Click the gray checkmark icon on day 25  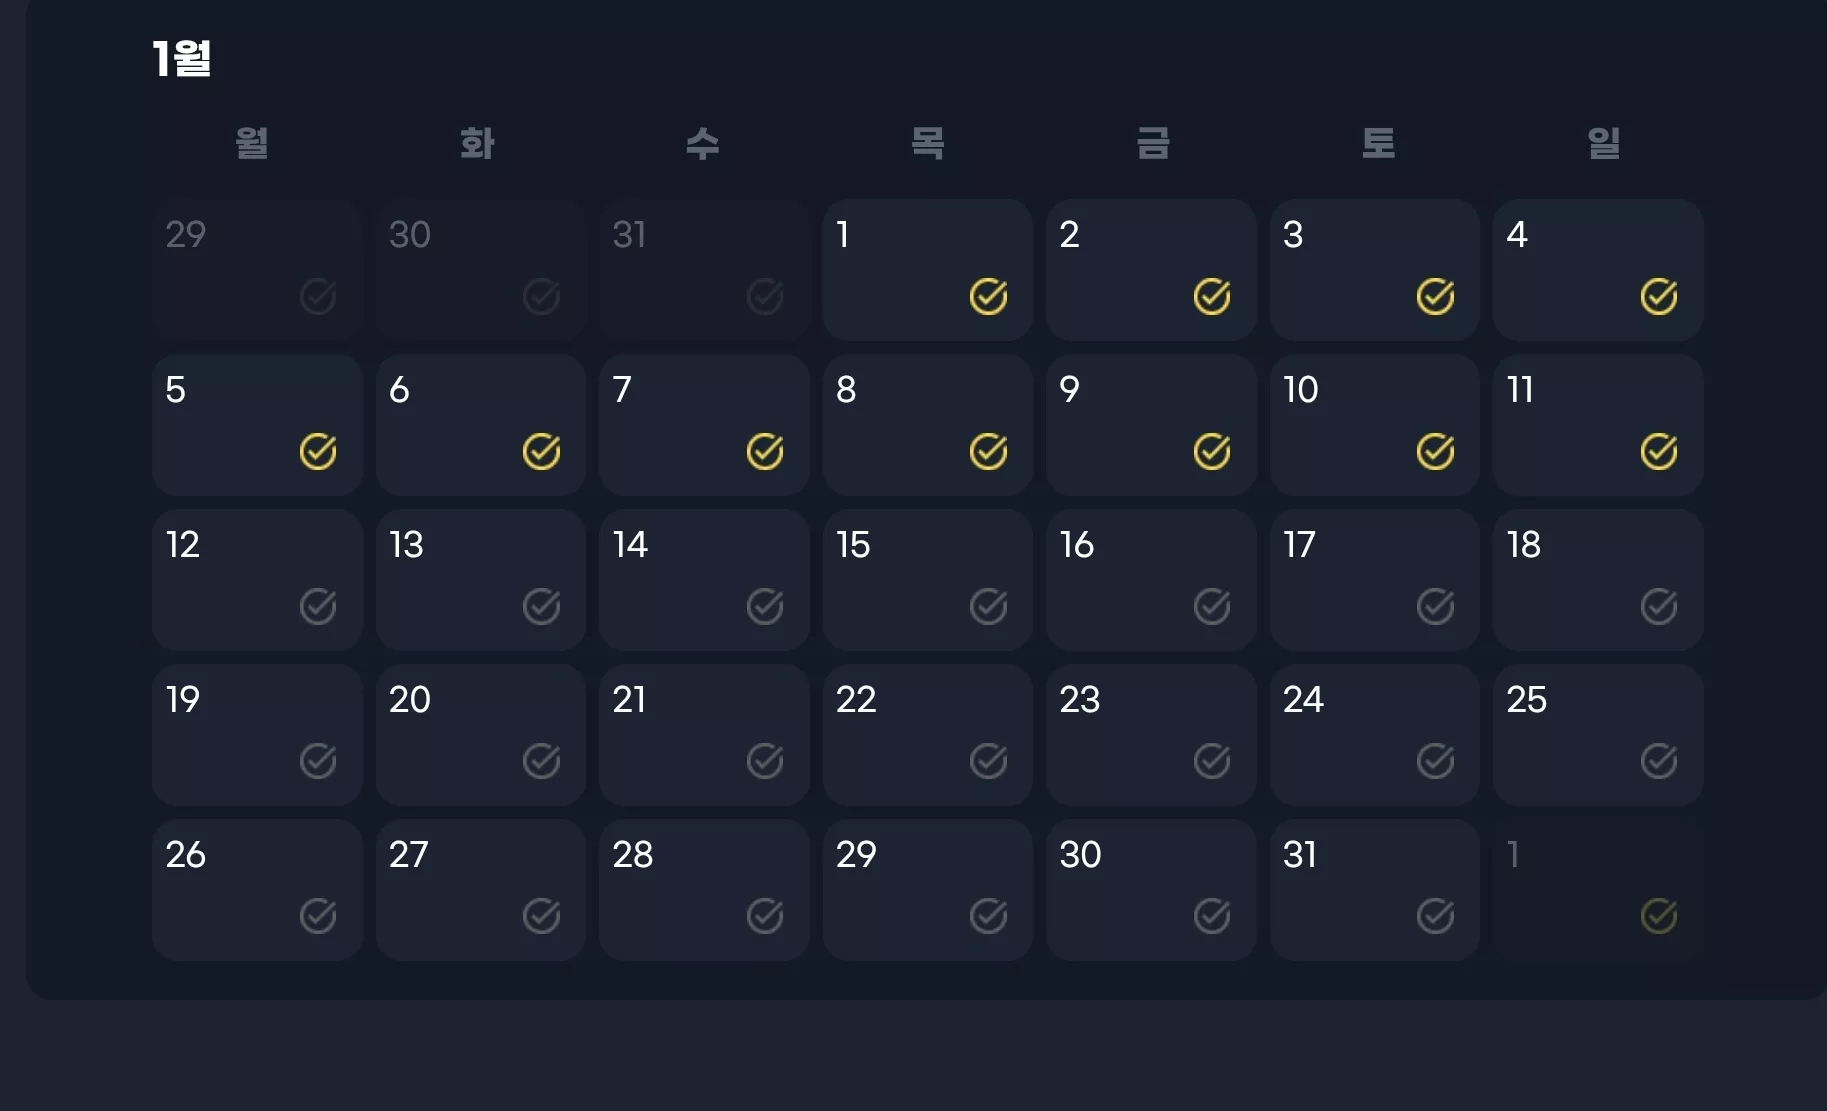1659,761
